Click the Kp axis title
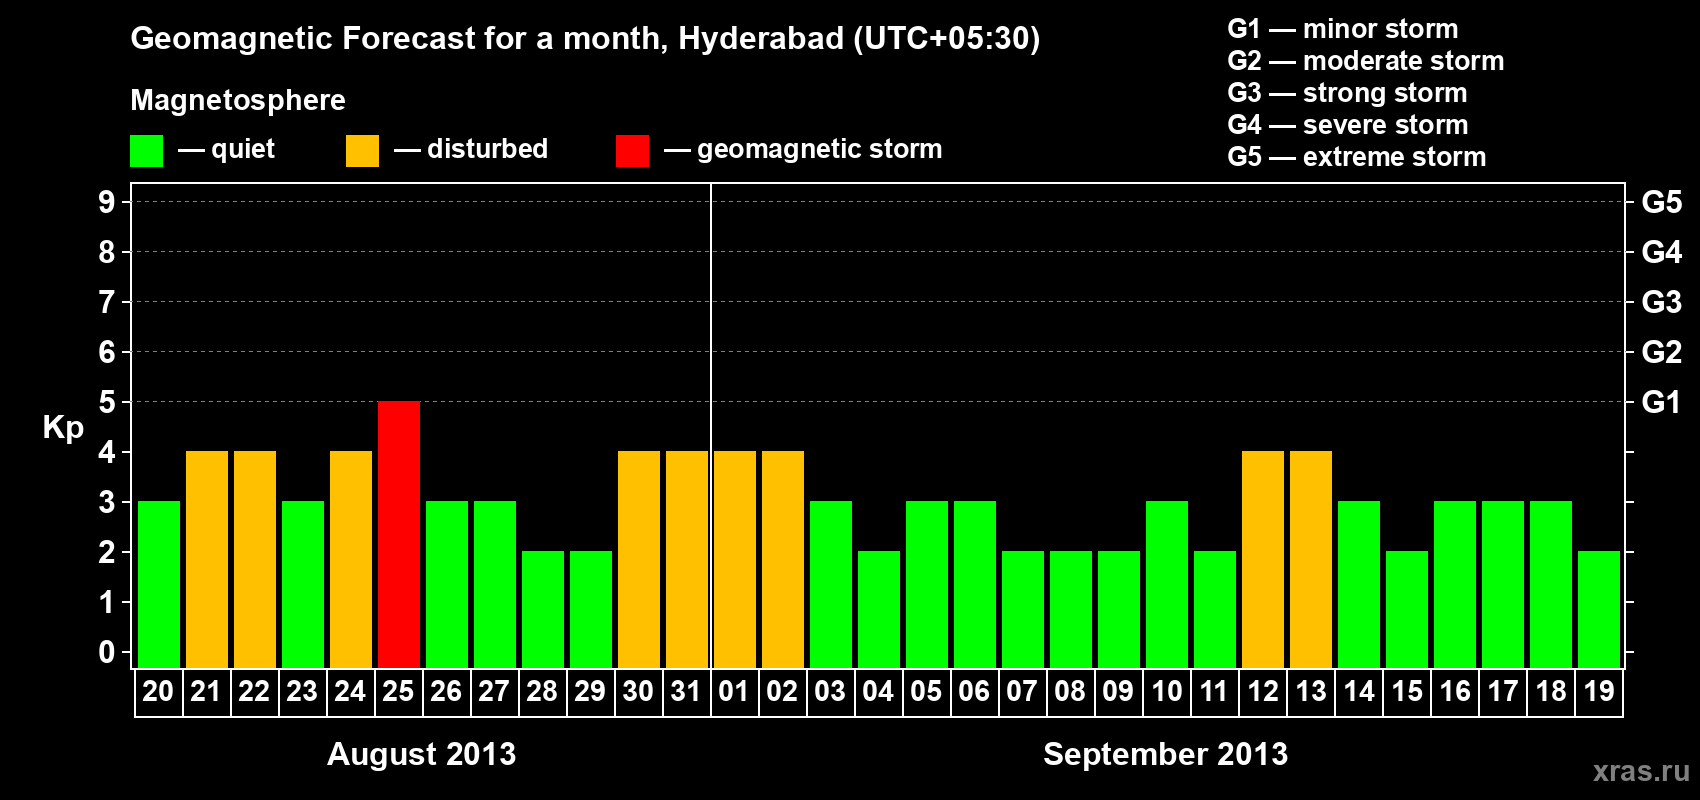The width and height of the screenshot is (1700, 800). tap(63, 428)
